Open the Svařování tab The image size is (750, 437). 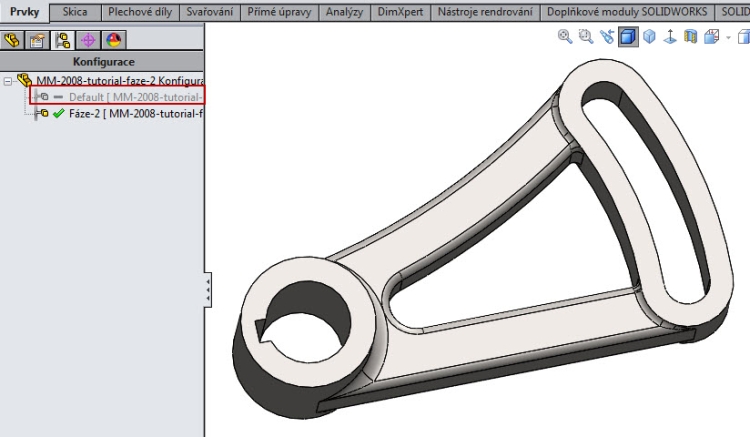pyautogui.click(x=210, y=12)
